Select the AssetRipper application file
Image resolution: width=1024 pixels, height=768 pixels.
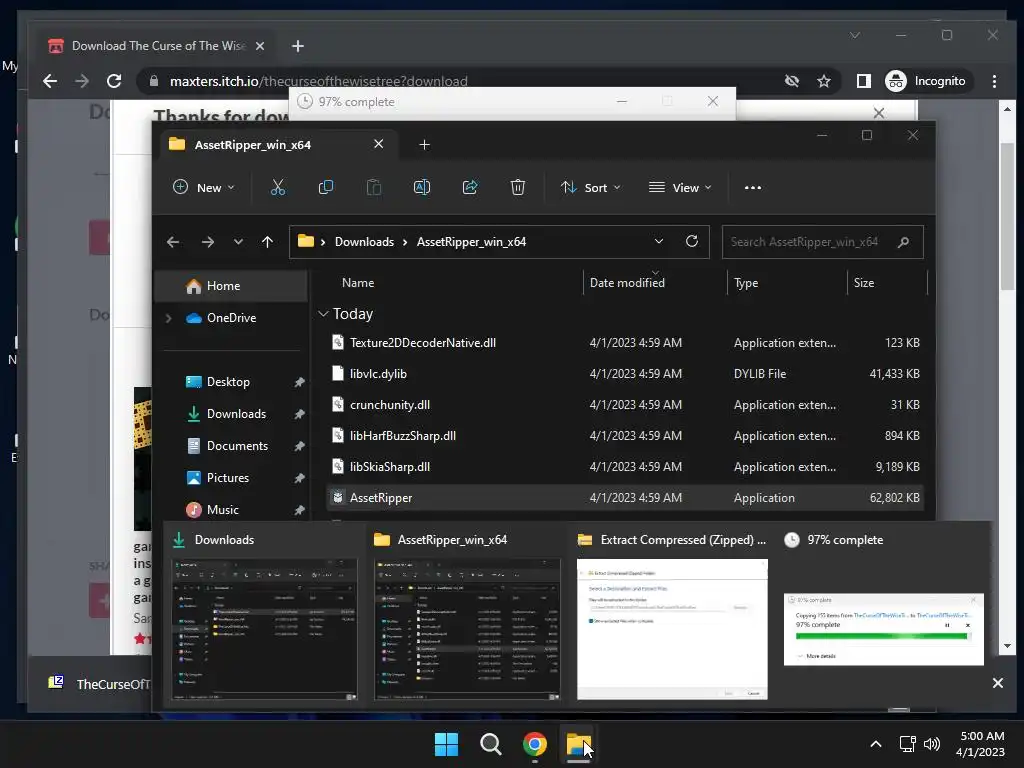tap(624, 498)
